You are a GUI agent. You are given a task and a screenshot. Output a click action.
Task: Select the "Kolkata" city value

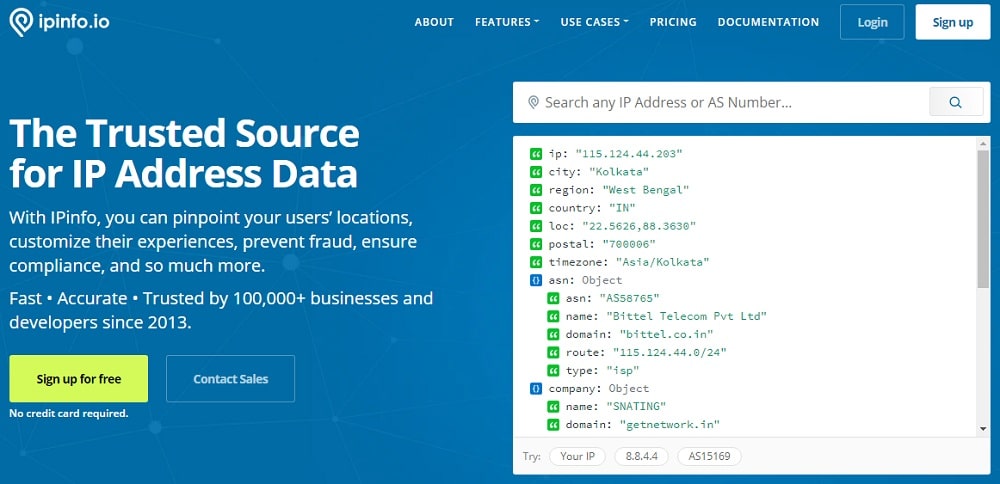(619, 172)
